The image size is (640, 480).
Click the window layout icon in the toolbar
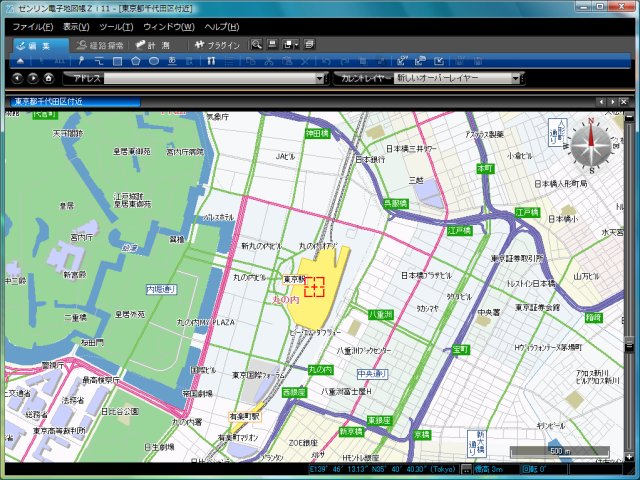click(288, 44)
